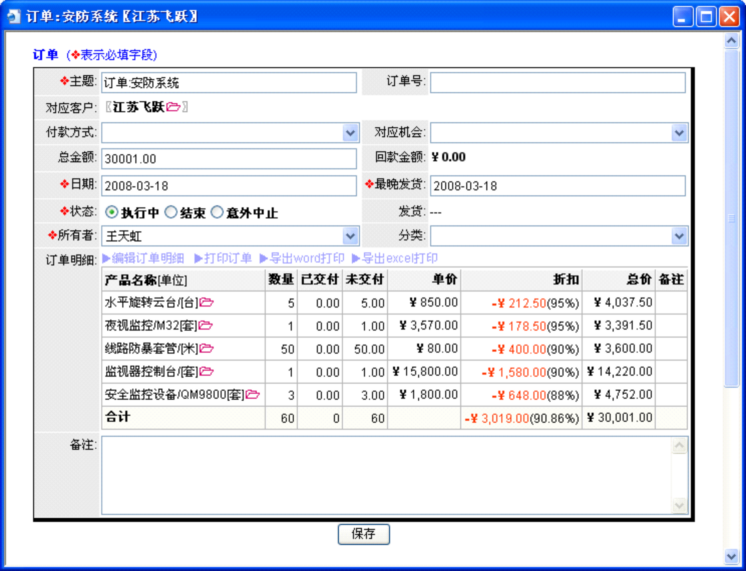Image resolution: width=746 pixels, height=571 pixels.
Task: Click the 编辑订单明细 link
Action: click(143, 258)
